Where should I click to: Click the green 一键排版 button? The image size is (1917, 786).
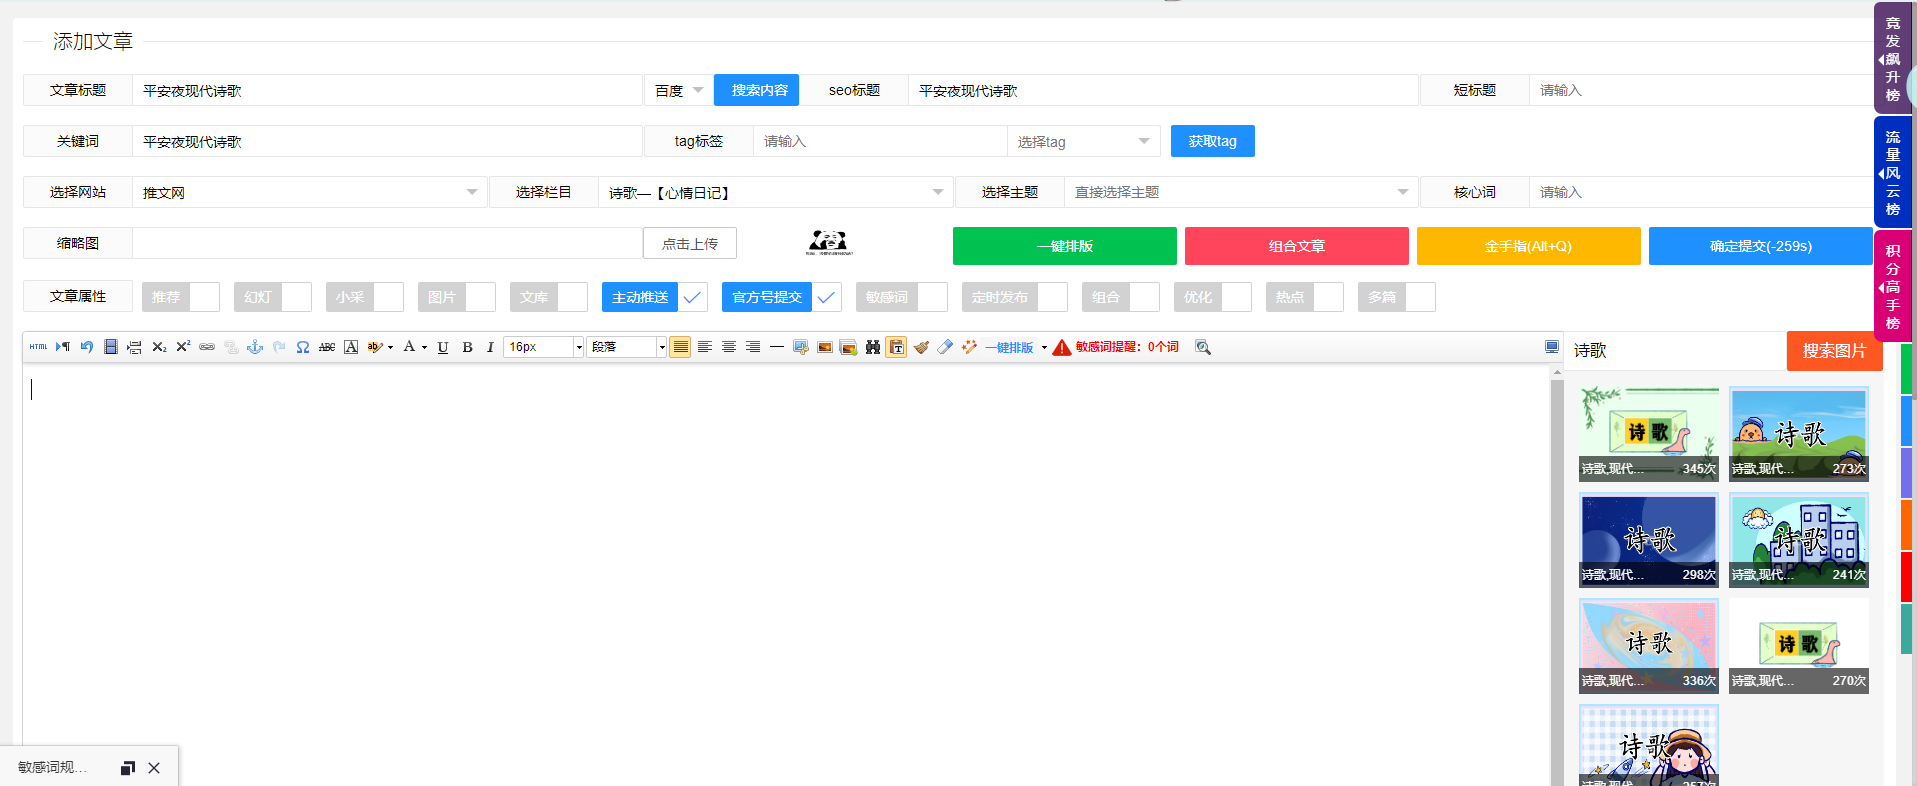[1064, 246]
